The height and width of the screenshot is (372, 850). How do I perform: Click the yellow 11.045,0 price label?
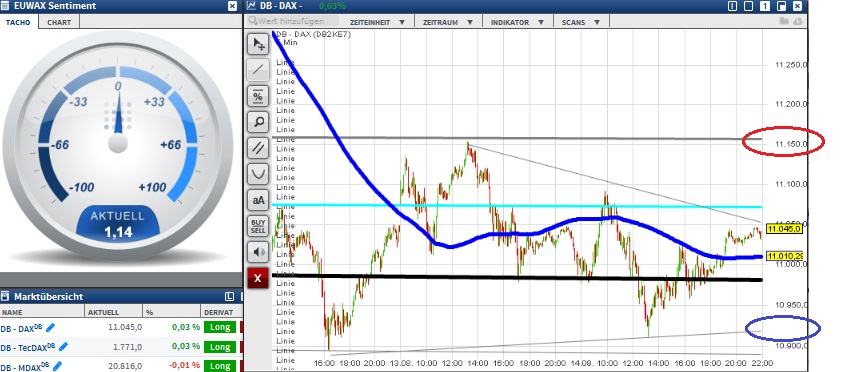pyautogui.click(x=784, y=229)
